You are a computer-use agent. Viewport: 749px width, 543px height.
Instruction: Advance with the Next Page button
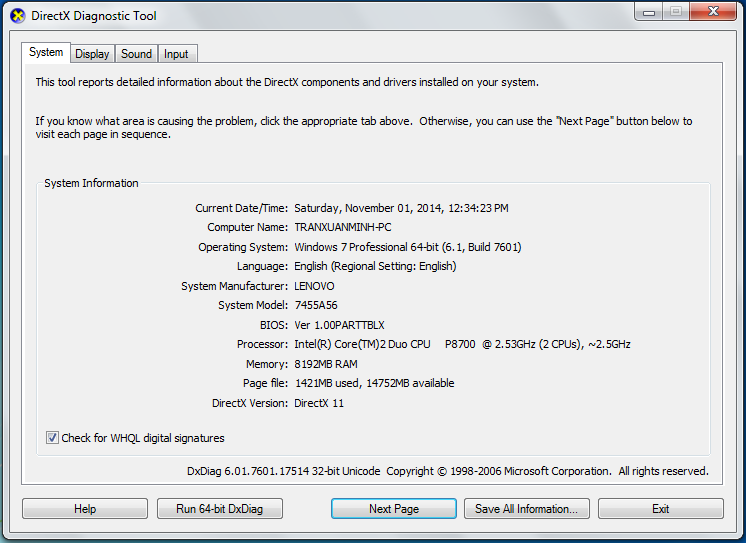[x=394, y=509]
